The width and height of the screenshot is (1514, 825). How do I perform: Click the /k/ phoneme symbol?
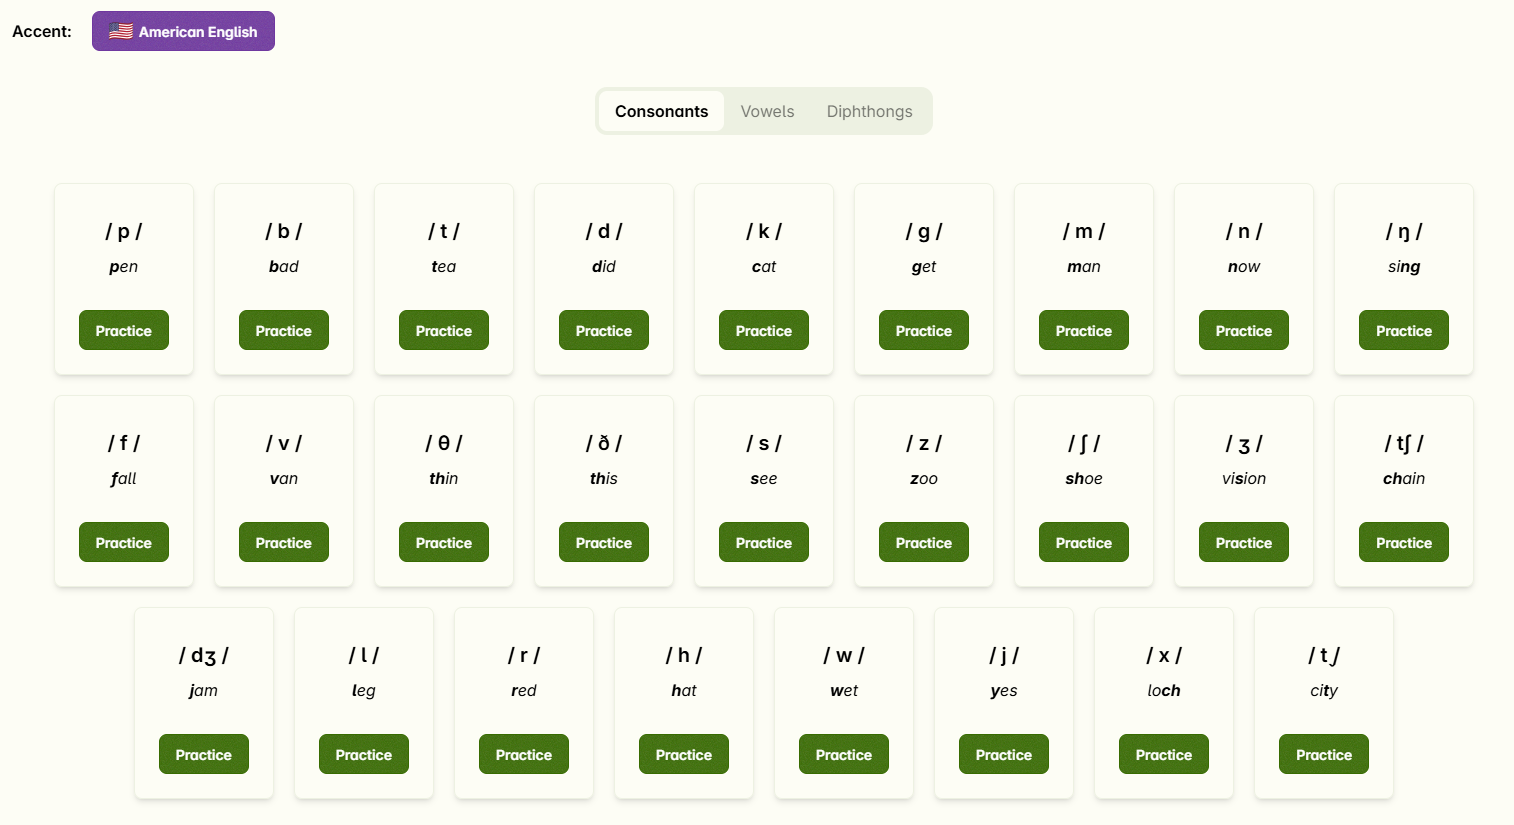pyautogui.click(x=764, y=231)
